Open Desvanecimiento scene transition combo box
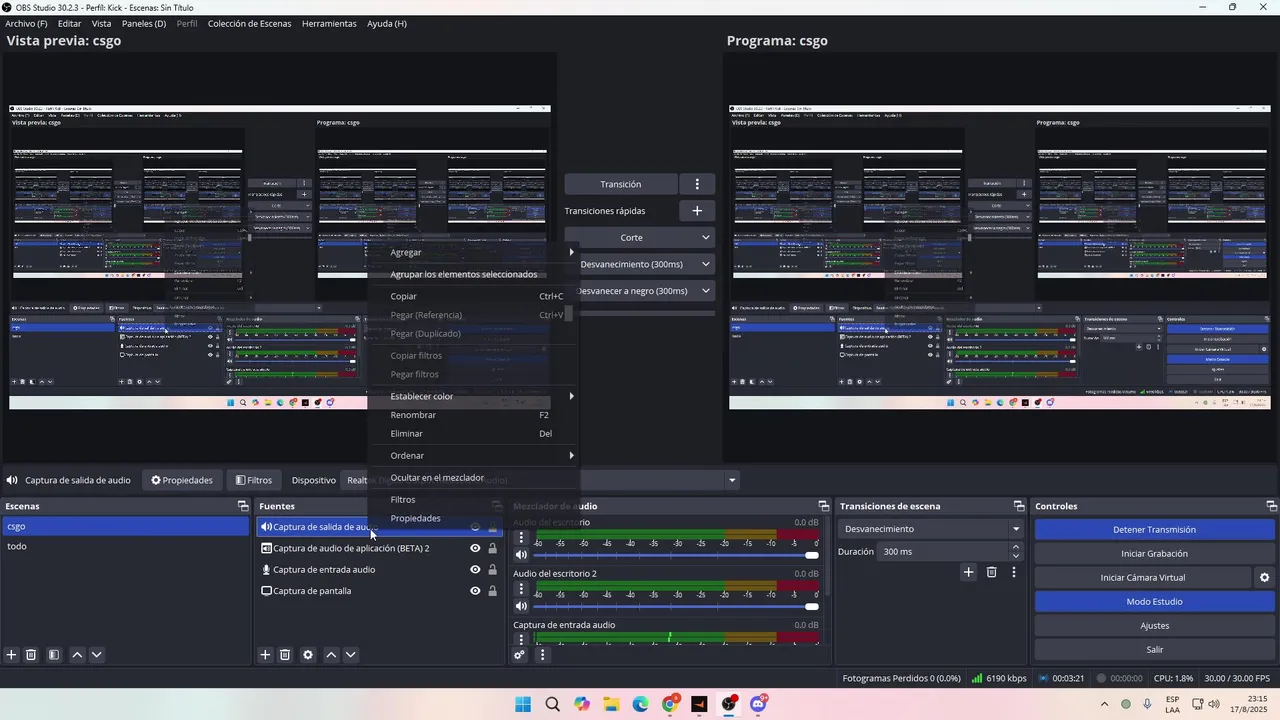Screen dimensions: 1280x720 932,529
